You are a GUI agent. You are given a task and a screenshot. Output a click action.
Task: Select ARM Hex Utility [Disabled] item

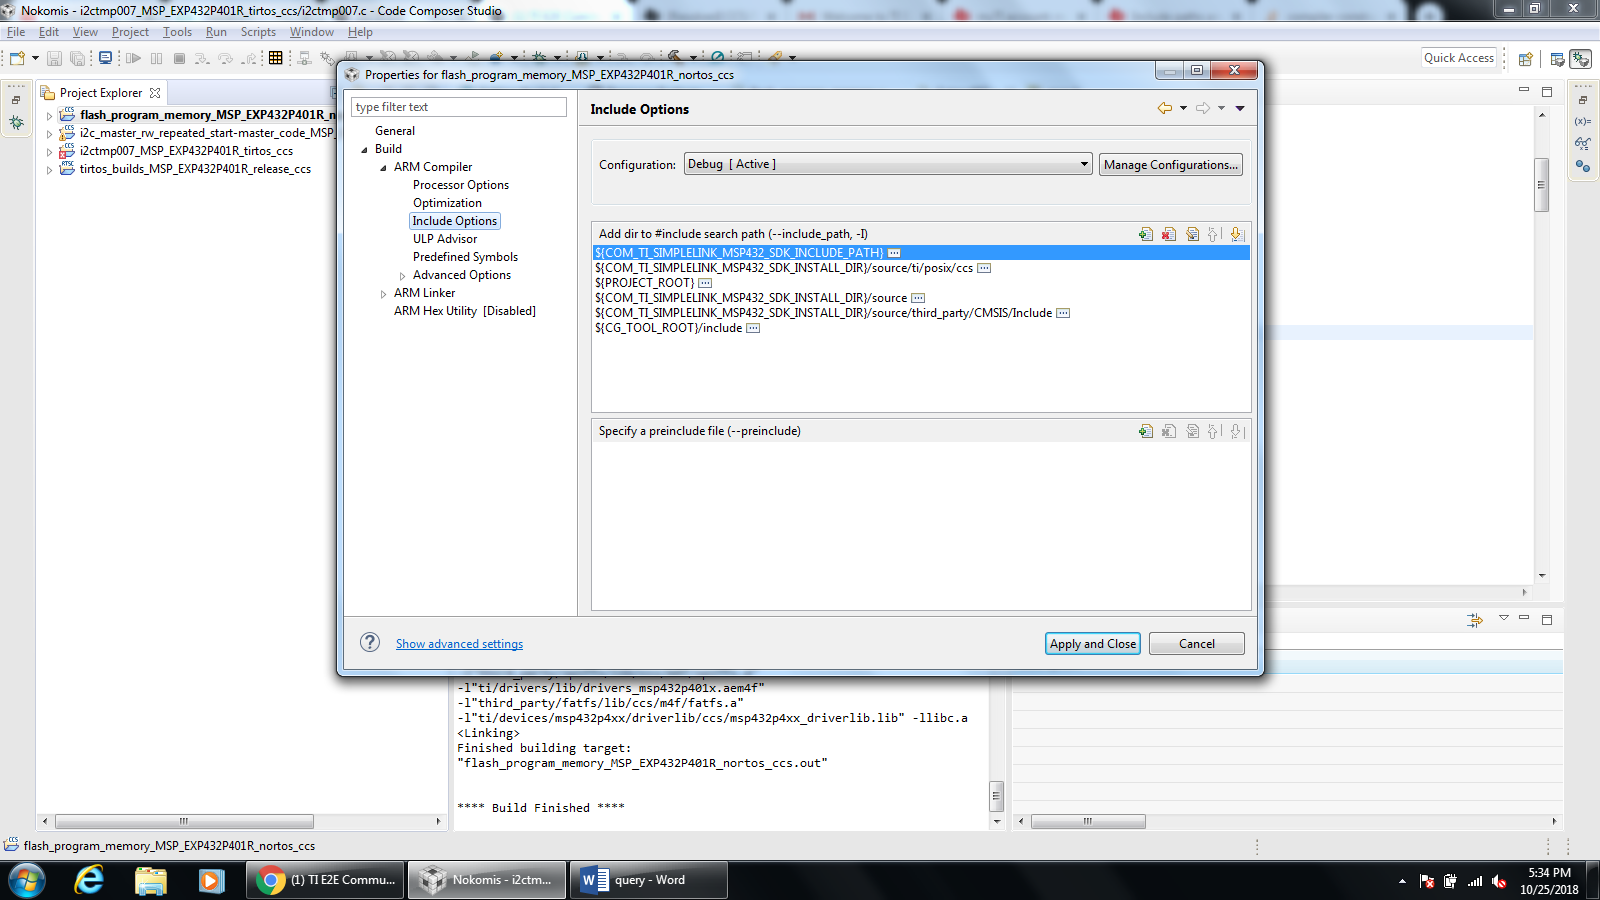point(465,311)
